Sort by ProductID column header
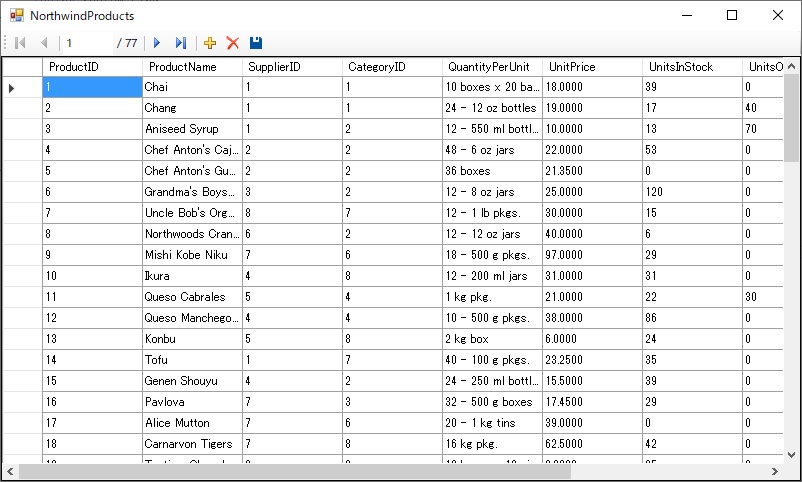802x482 pixels. (92, 67)
